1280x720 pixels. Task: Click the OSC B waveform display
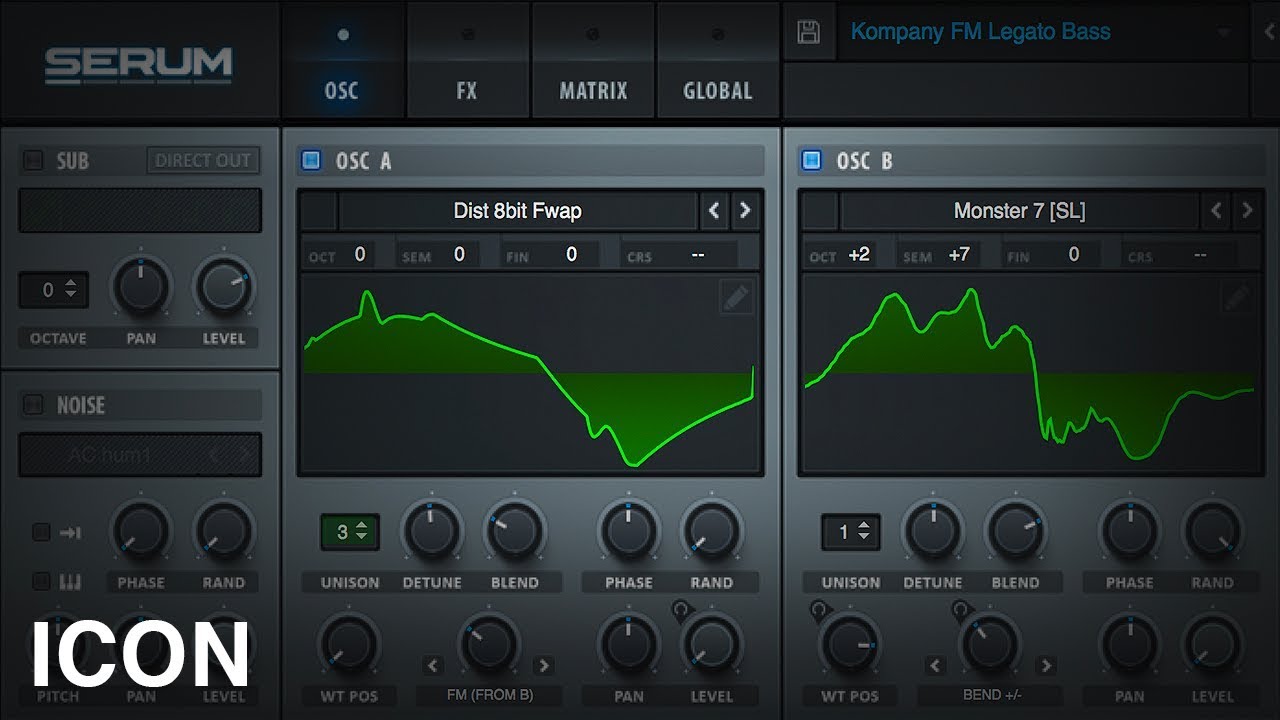coord(1031,372)
